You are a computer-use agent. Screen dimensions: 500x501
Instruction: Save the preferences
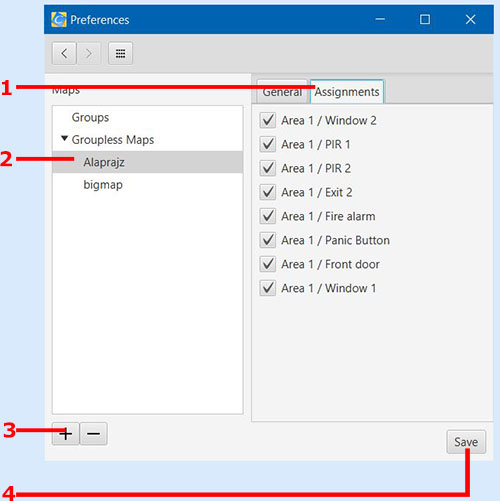(466, 442)
